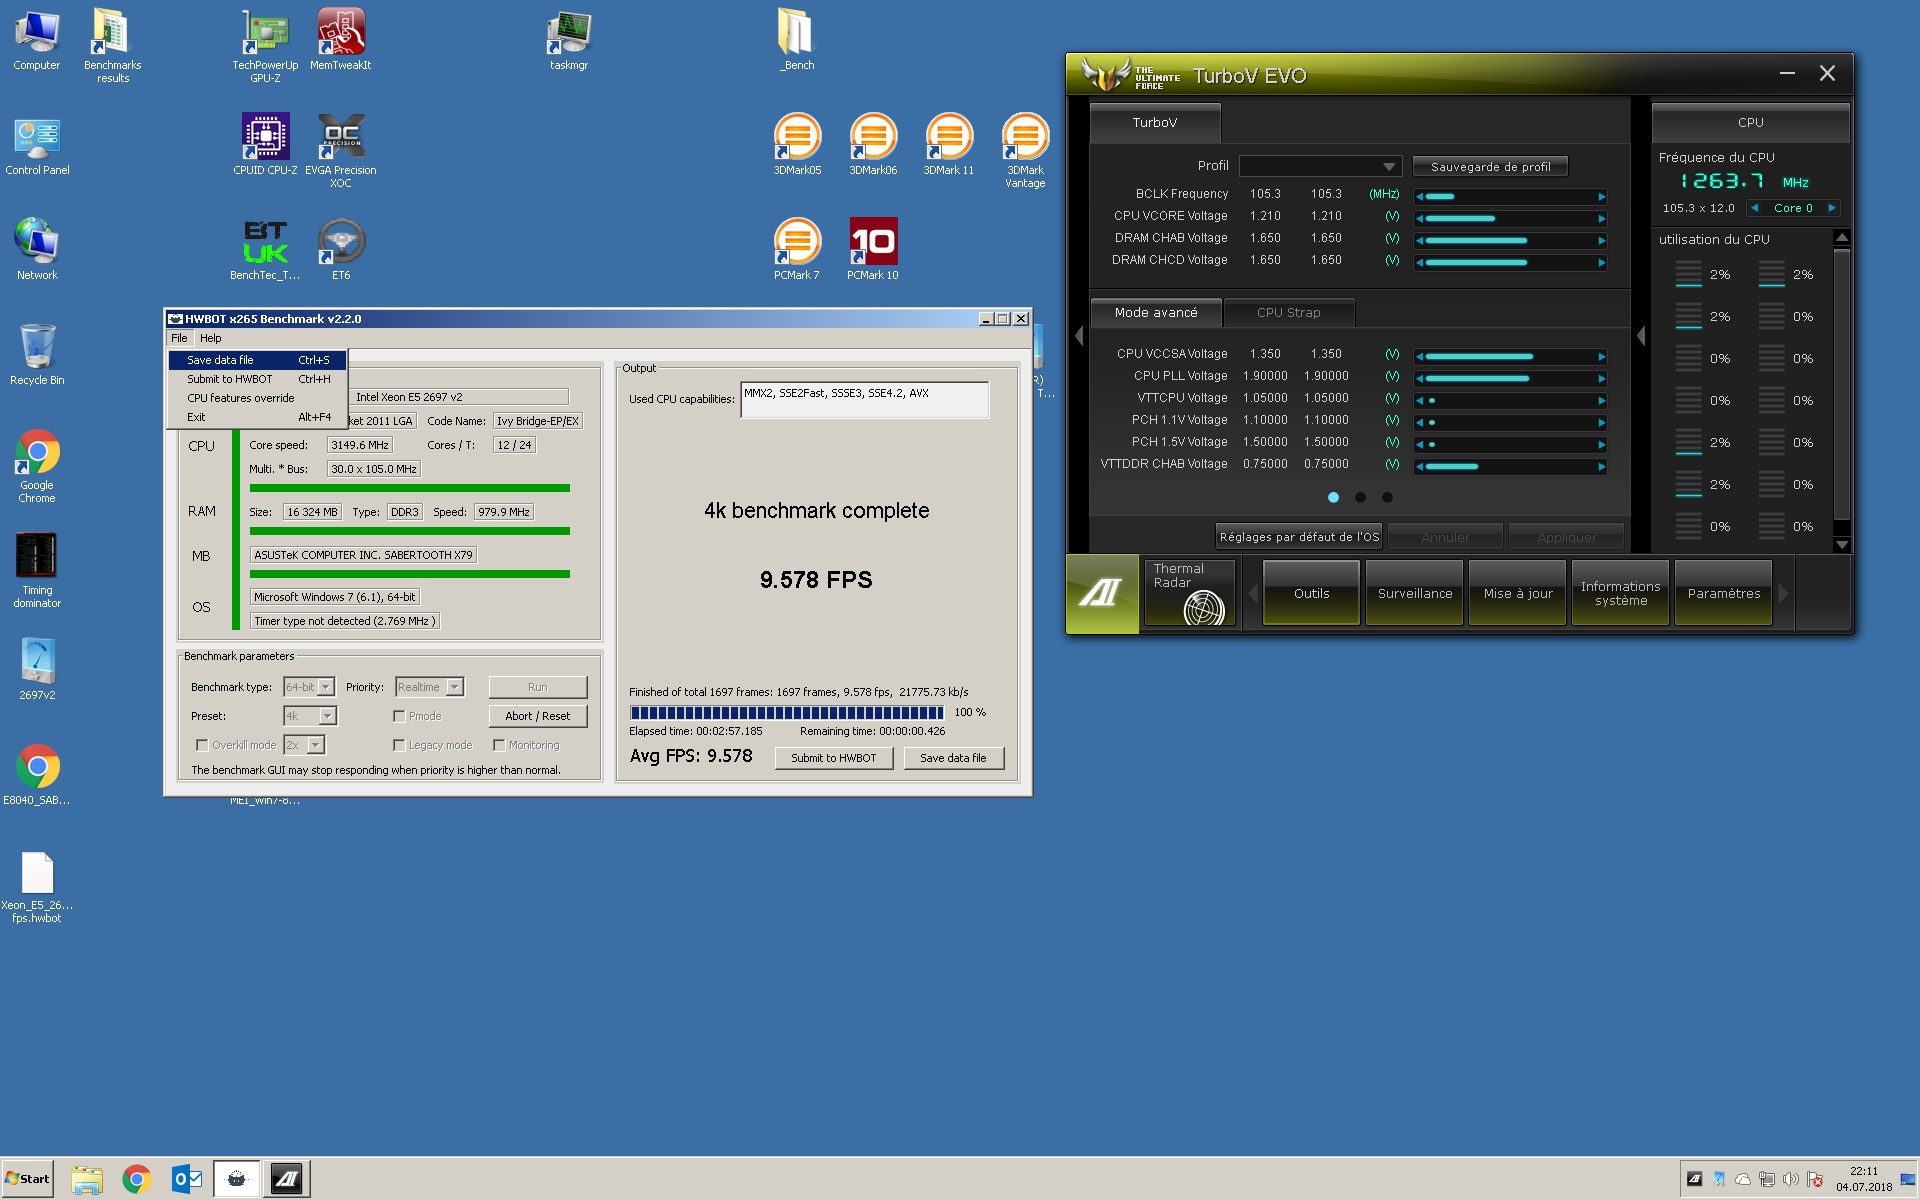
Task: Open the PCMark 10 desktop icon
Action: coord(873,250)
